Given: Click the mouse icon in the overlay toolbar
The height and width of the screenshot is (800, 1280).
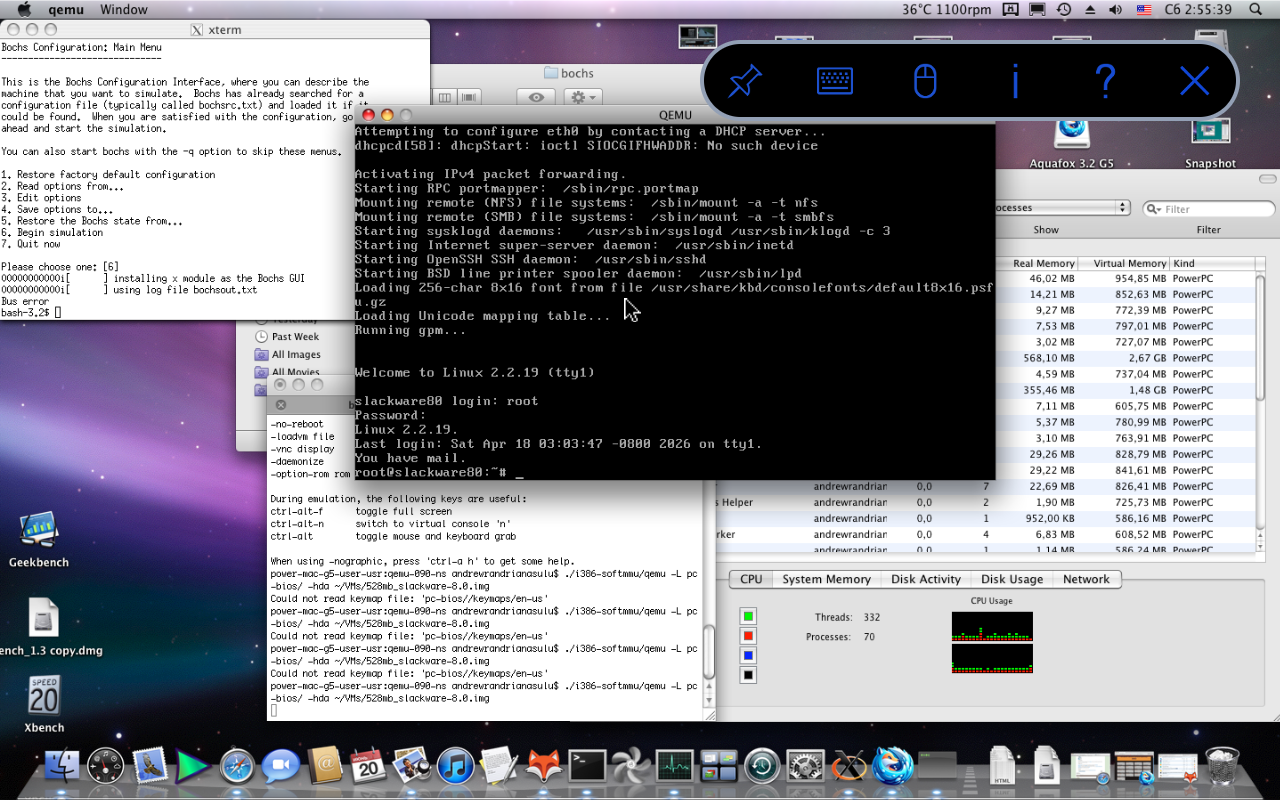Looking at the screenshot, I should pos(925,81).
